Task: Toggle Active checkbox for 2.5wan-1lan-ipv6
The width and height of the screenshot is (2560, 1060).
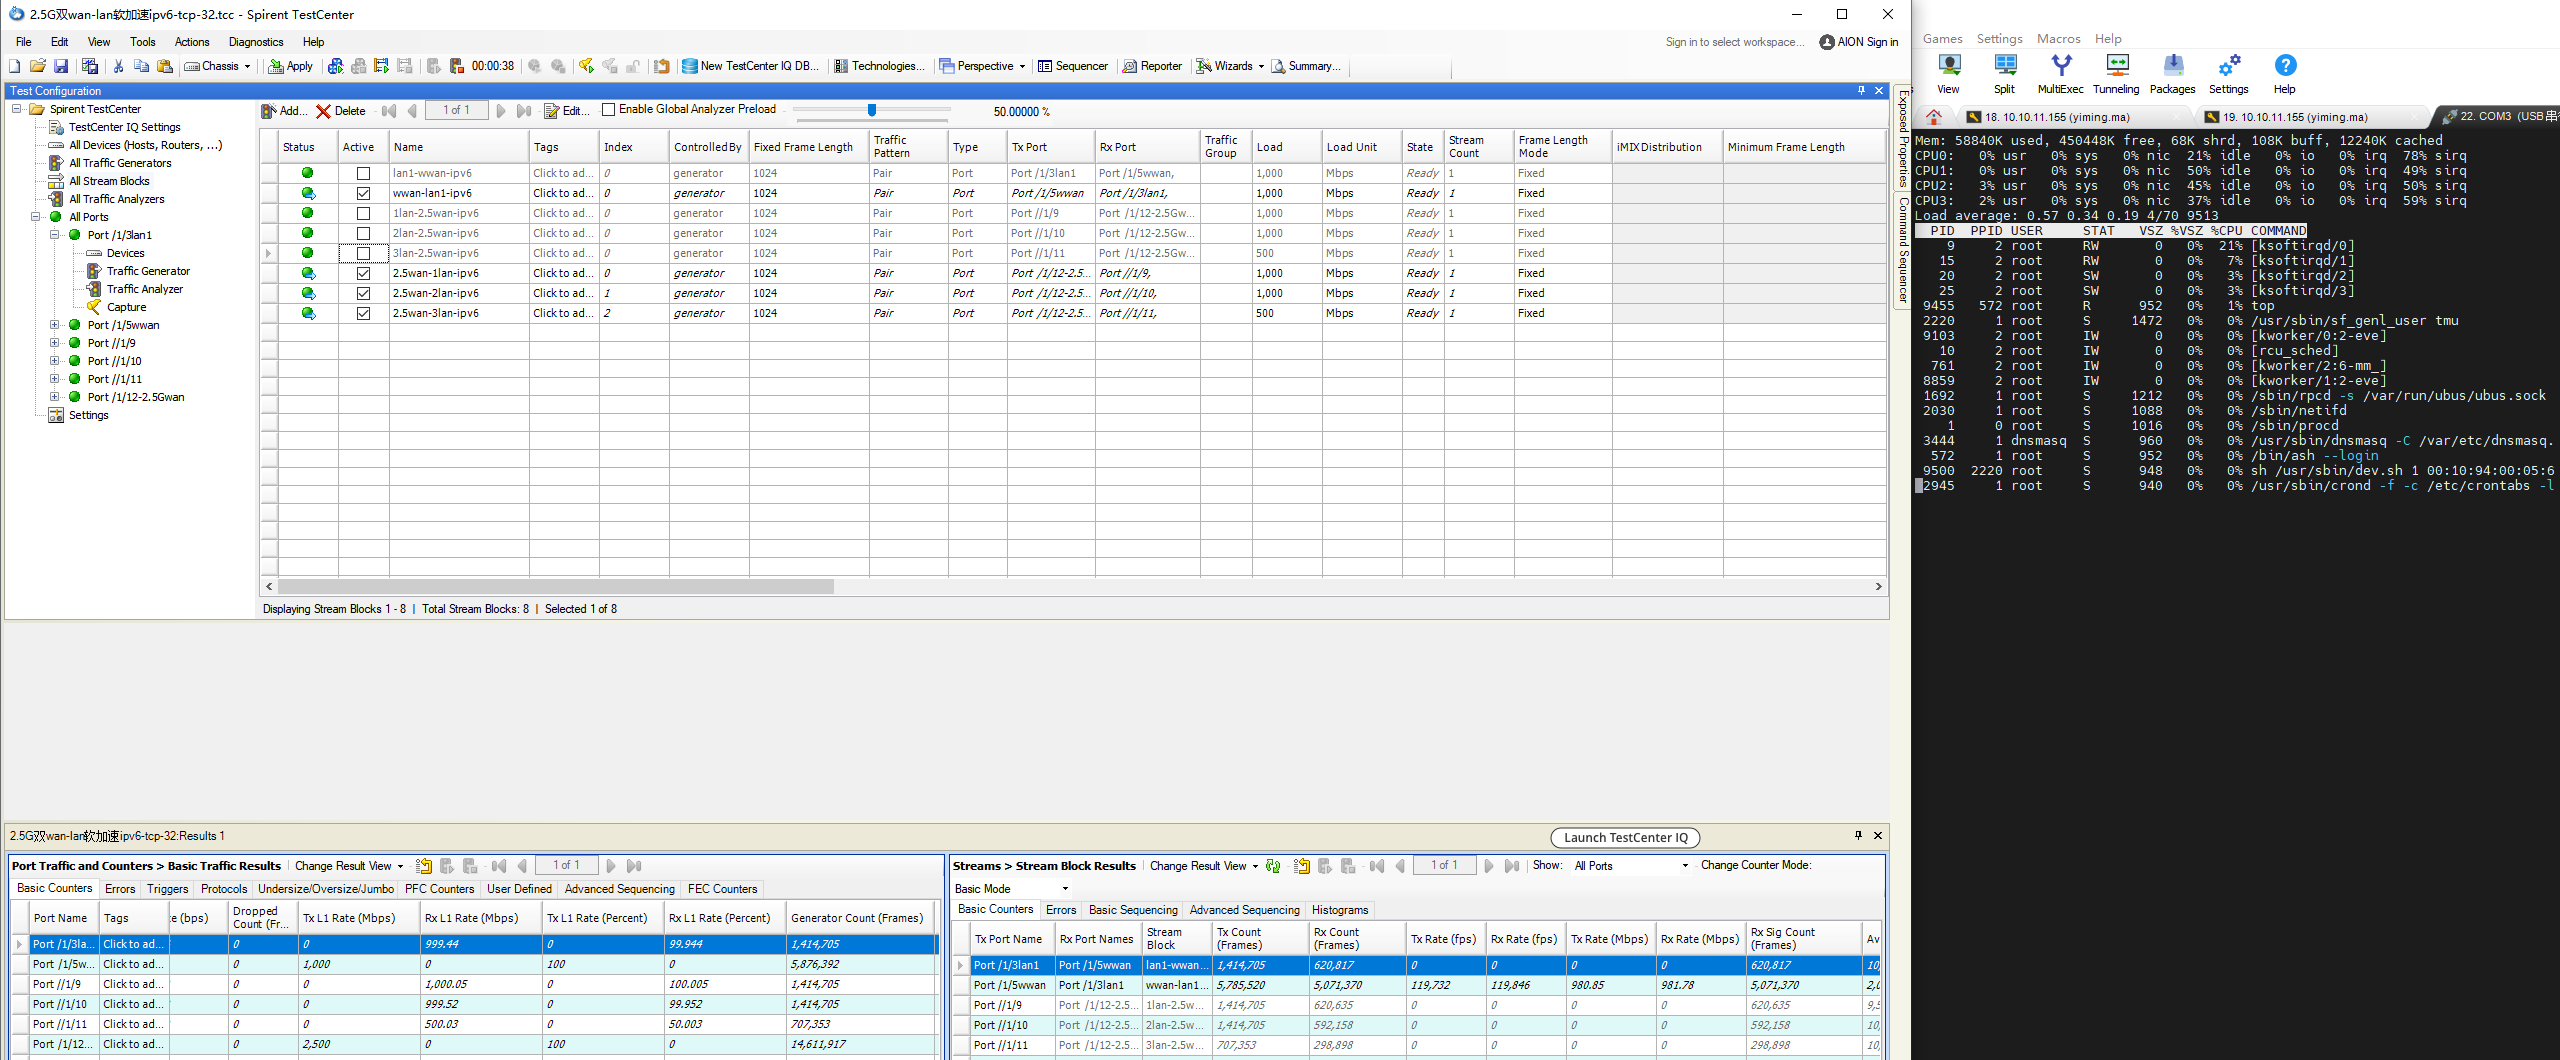Action: (363, 273)
